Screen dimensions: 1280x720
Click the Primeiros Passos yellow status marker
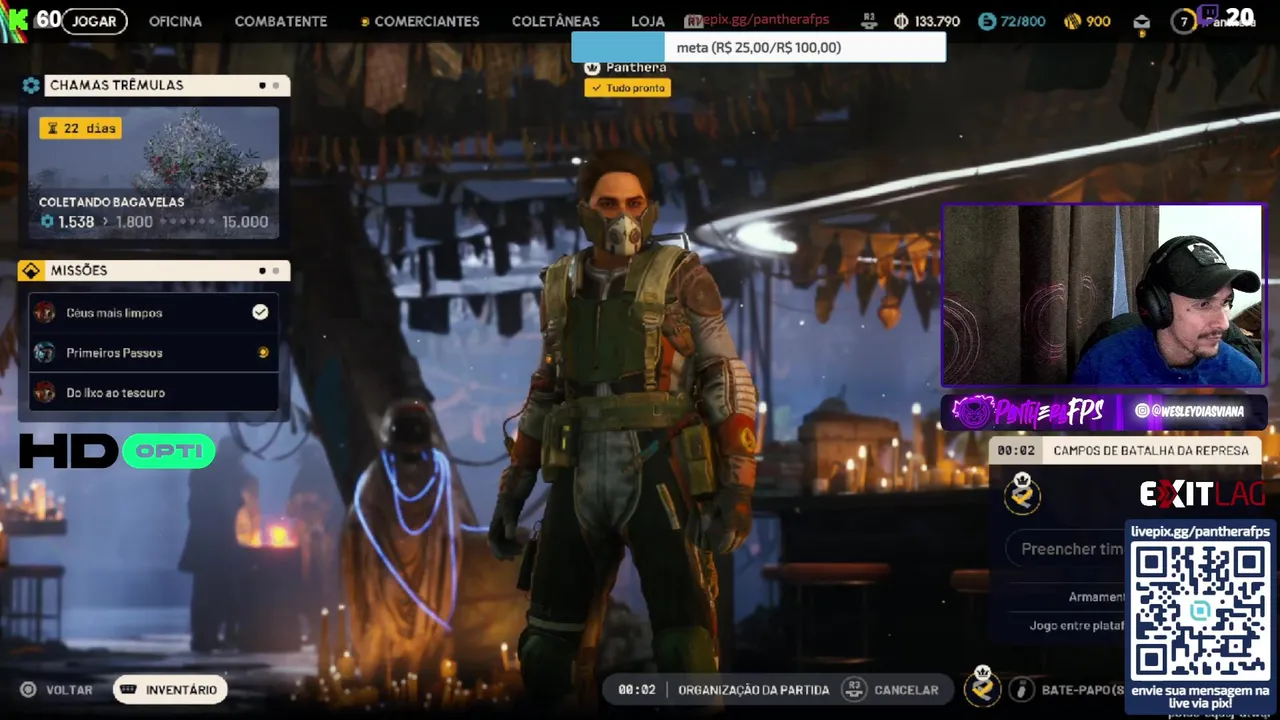pos(263,353)
